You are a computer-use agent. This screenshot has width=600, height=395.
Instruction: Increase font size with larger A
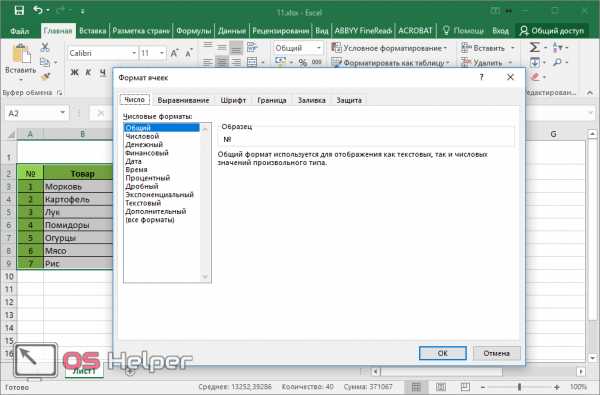coord(174,53)
